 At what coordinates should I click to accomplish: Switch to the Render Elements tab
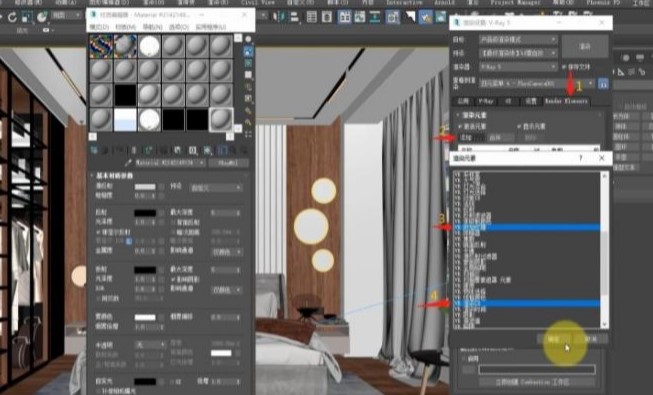(566, 101)
